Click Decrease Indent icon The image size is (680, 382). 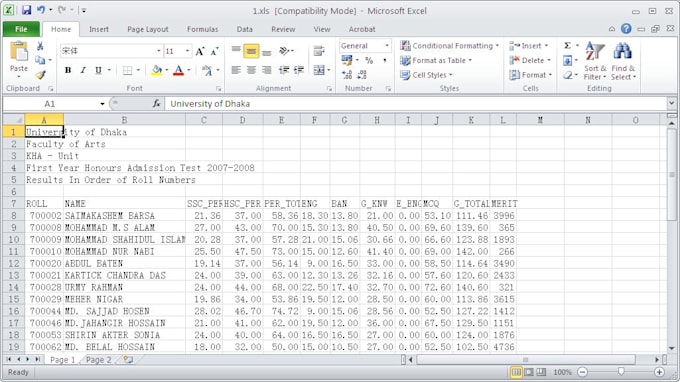click(x=284, y=70)
